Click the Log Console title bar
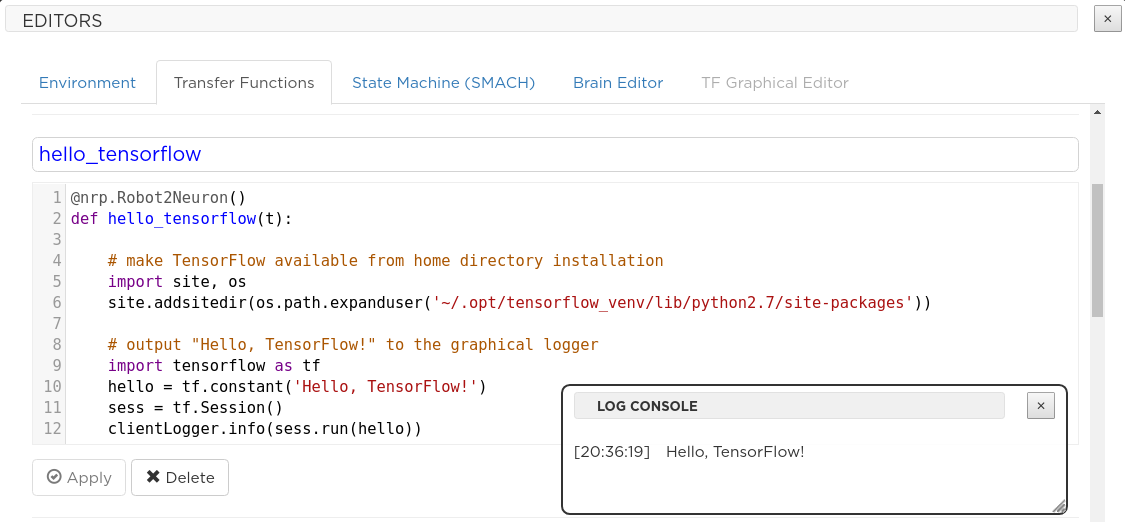1125x522 pixels. 789,406
